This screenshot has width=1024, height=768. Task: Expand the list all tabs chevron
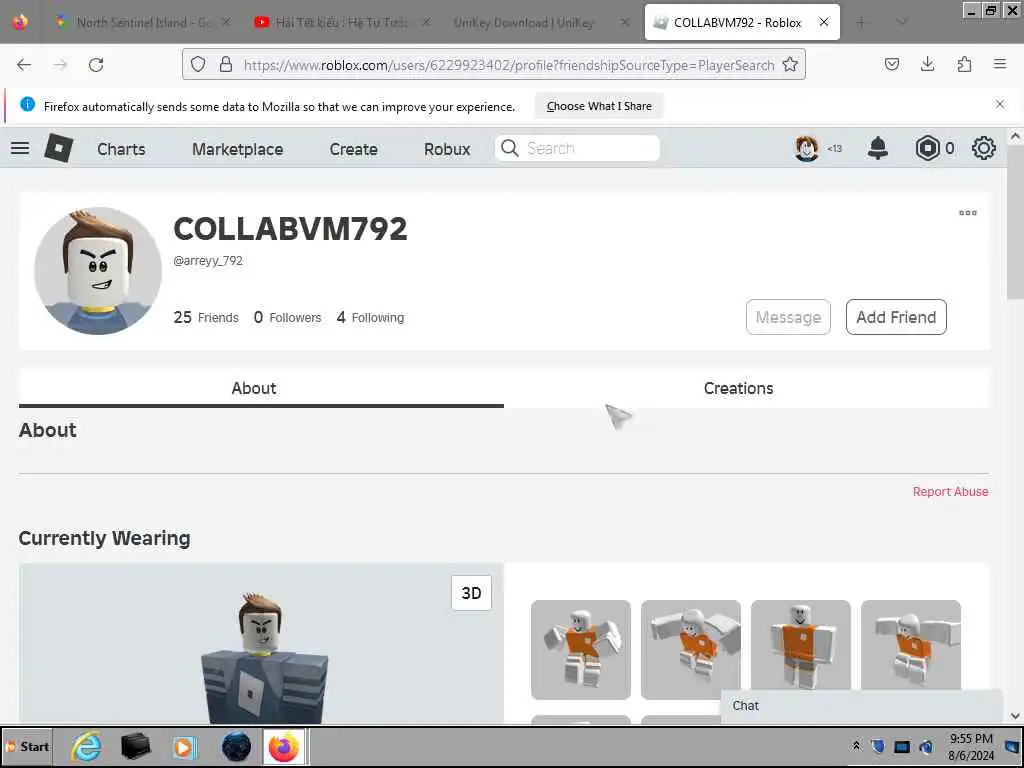pyautogui.click(x=902, y=22)
